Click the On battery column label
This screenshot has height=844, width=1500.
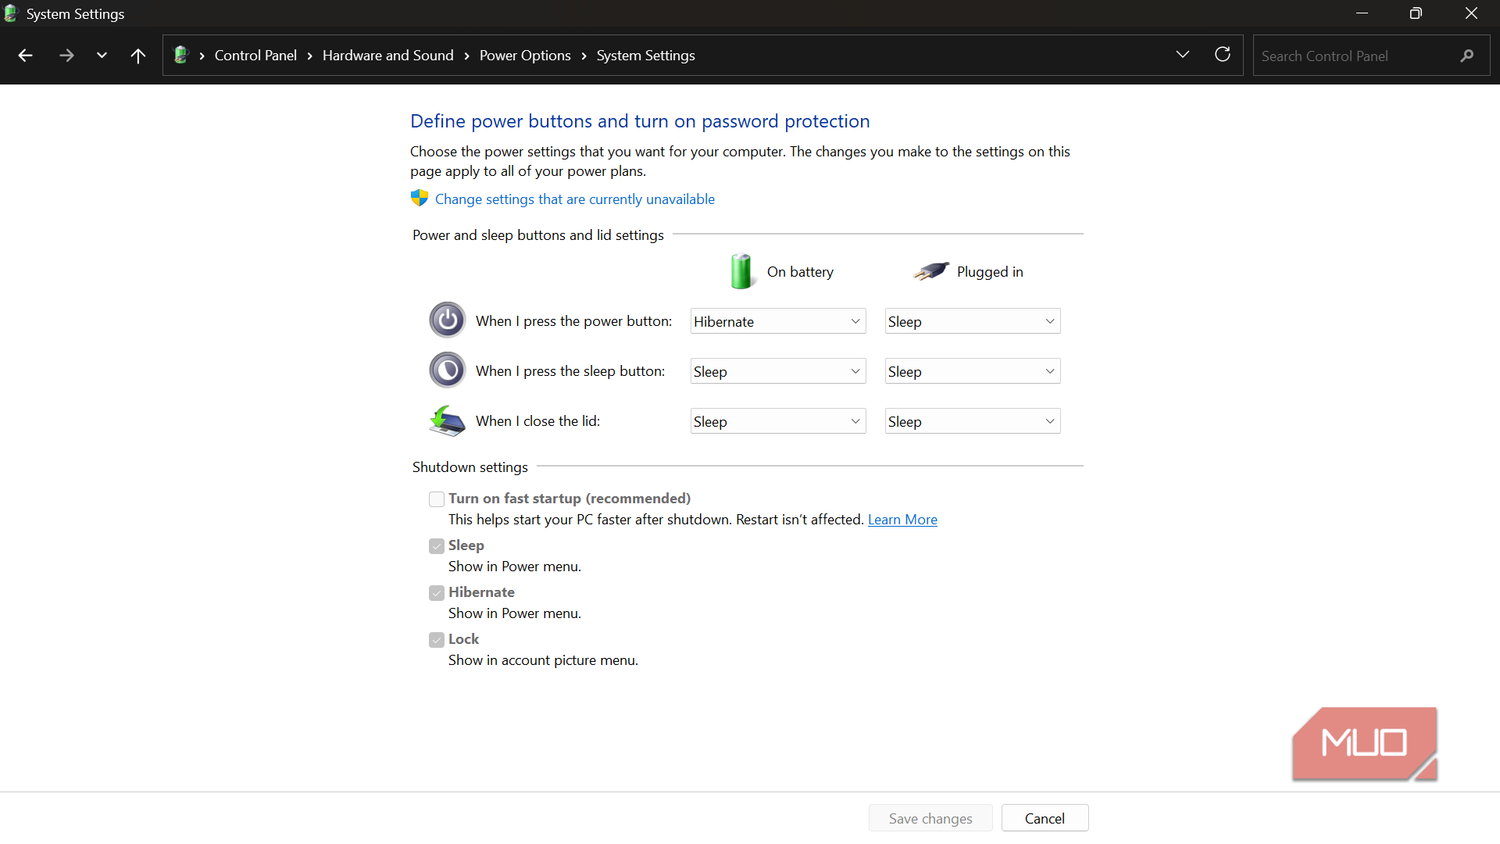pos(800,272)
